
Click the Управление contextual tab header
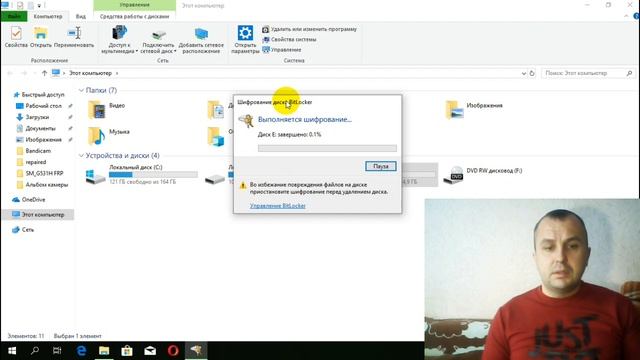(x=135, y=5)
